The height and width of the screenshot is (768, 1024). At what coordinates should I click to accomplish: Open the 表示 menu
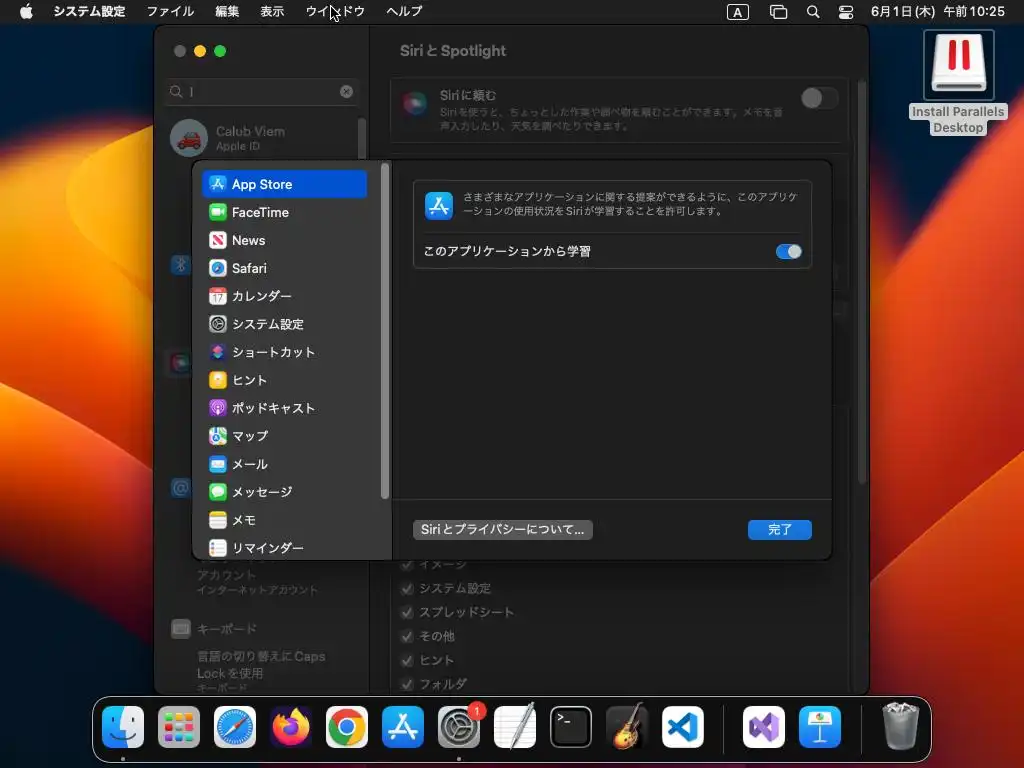272,11
